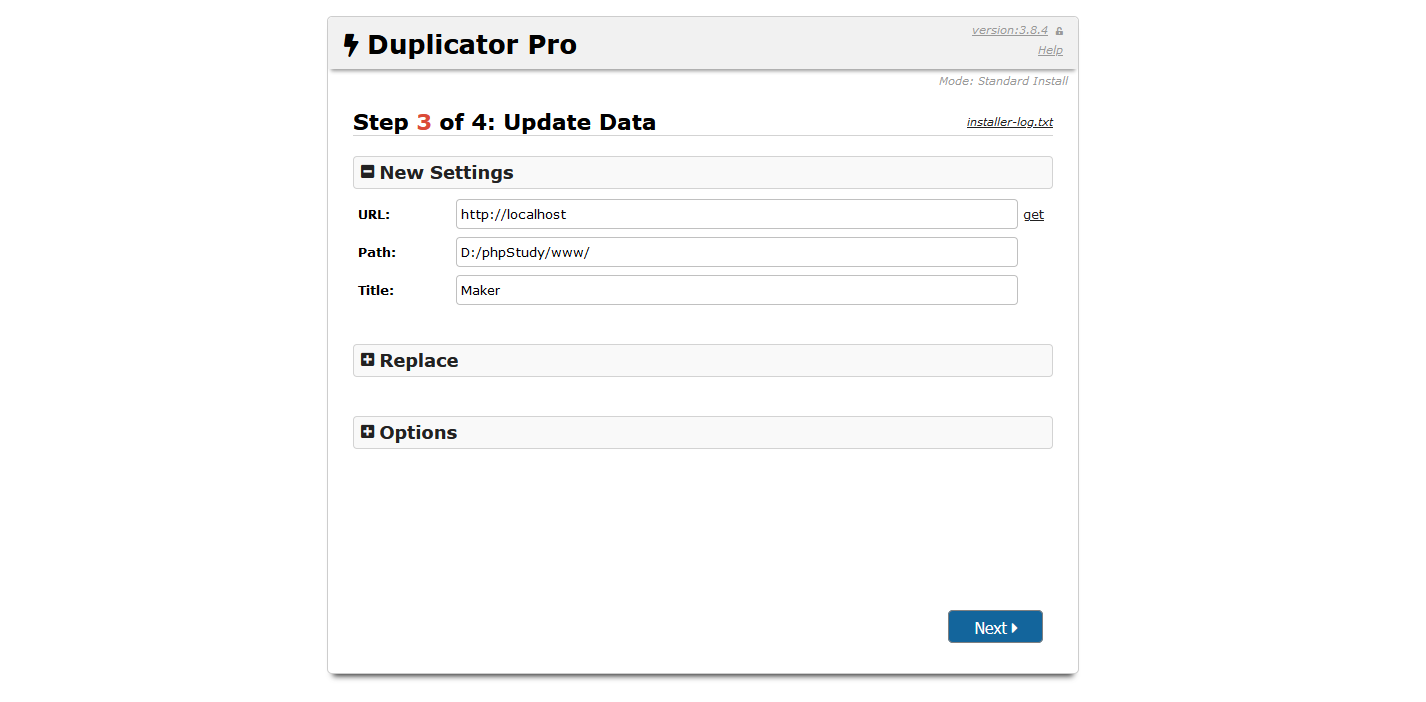Image resolution: width=1426 pixels, height=702 pixels.
Task: Focus the Path input field
Action: (736, 252)
